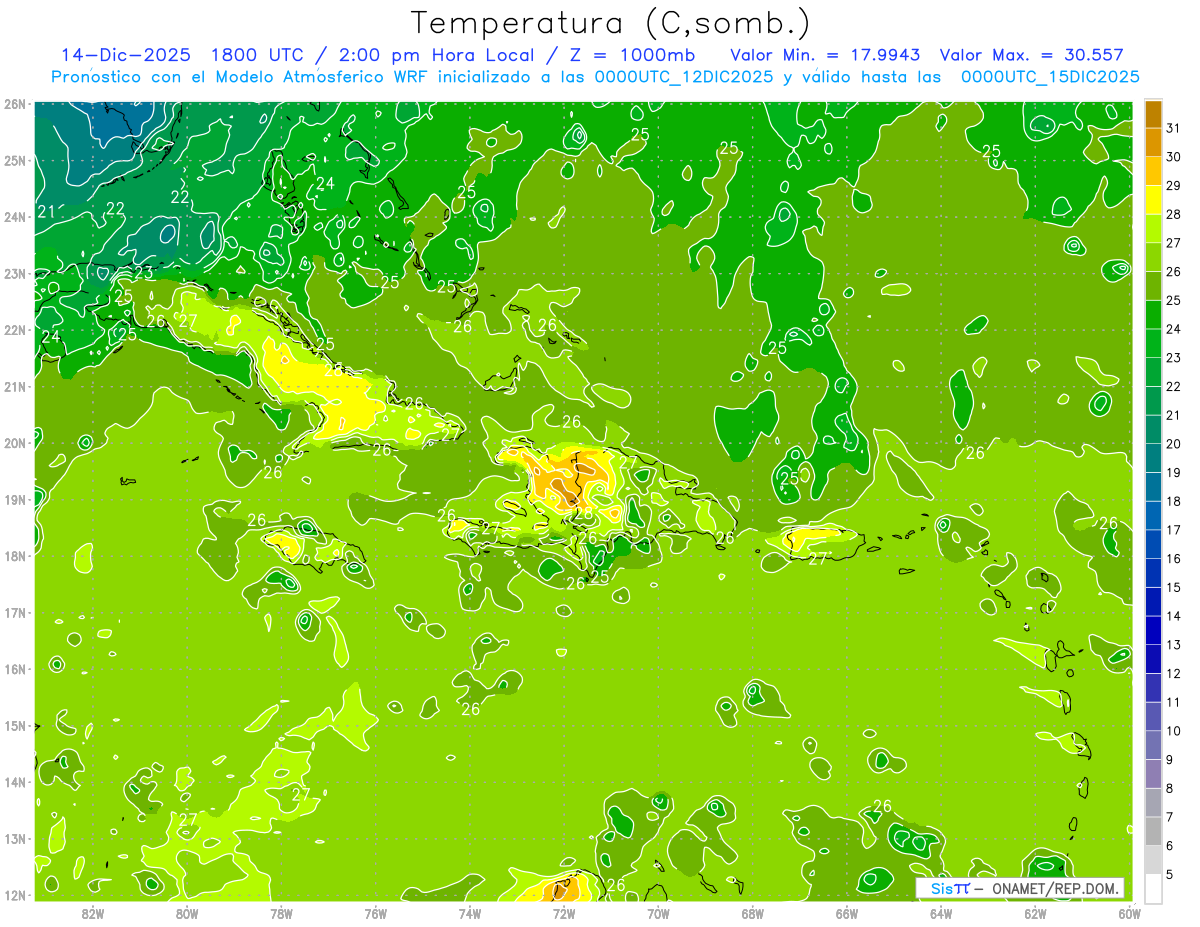Click the '22N' latitude axis label
Viewport: 1200px width, 927px height.
[x=15, y=330]
